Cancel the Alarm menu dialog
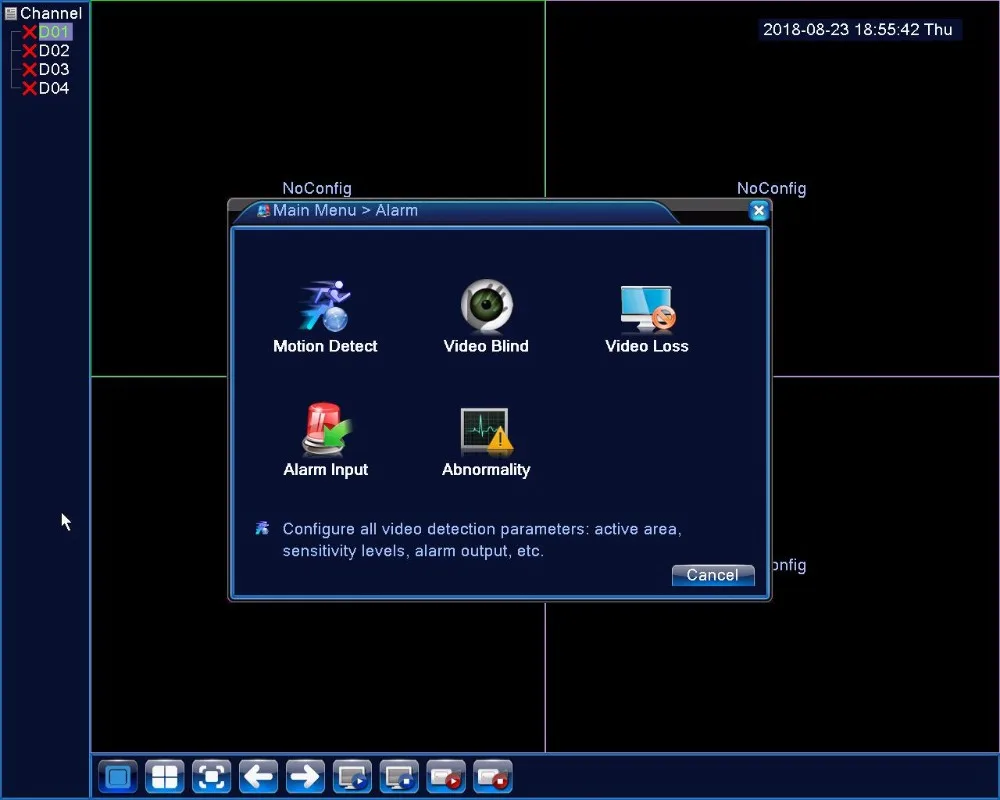This screenshot has height=800, width=1000. (x=712, y=575)
